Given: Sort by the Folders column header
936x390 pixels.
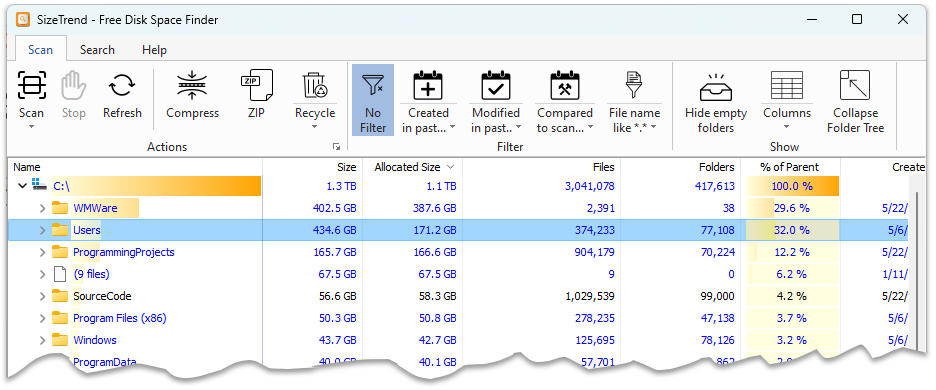Looking at the screenshot, I should pyautogui.click(x=681, y=167).
